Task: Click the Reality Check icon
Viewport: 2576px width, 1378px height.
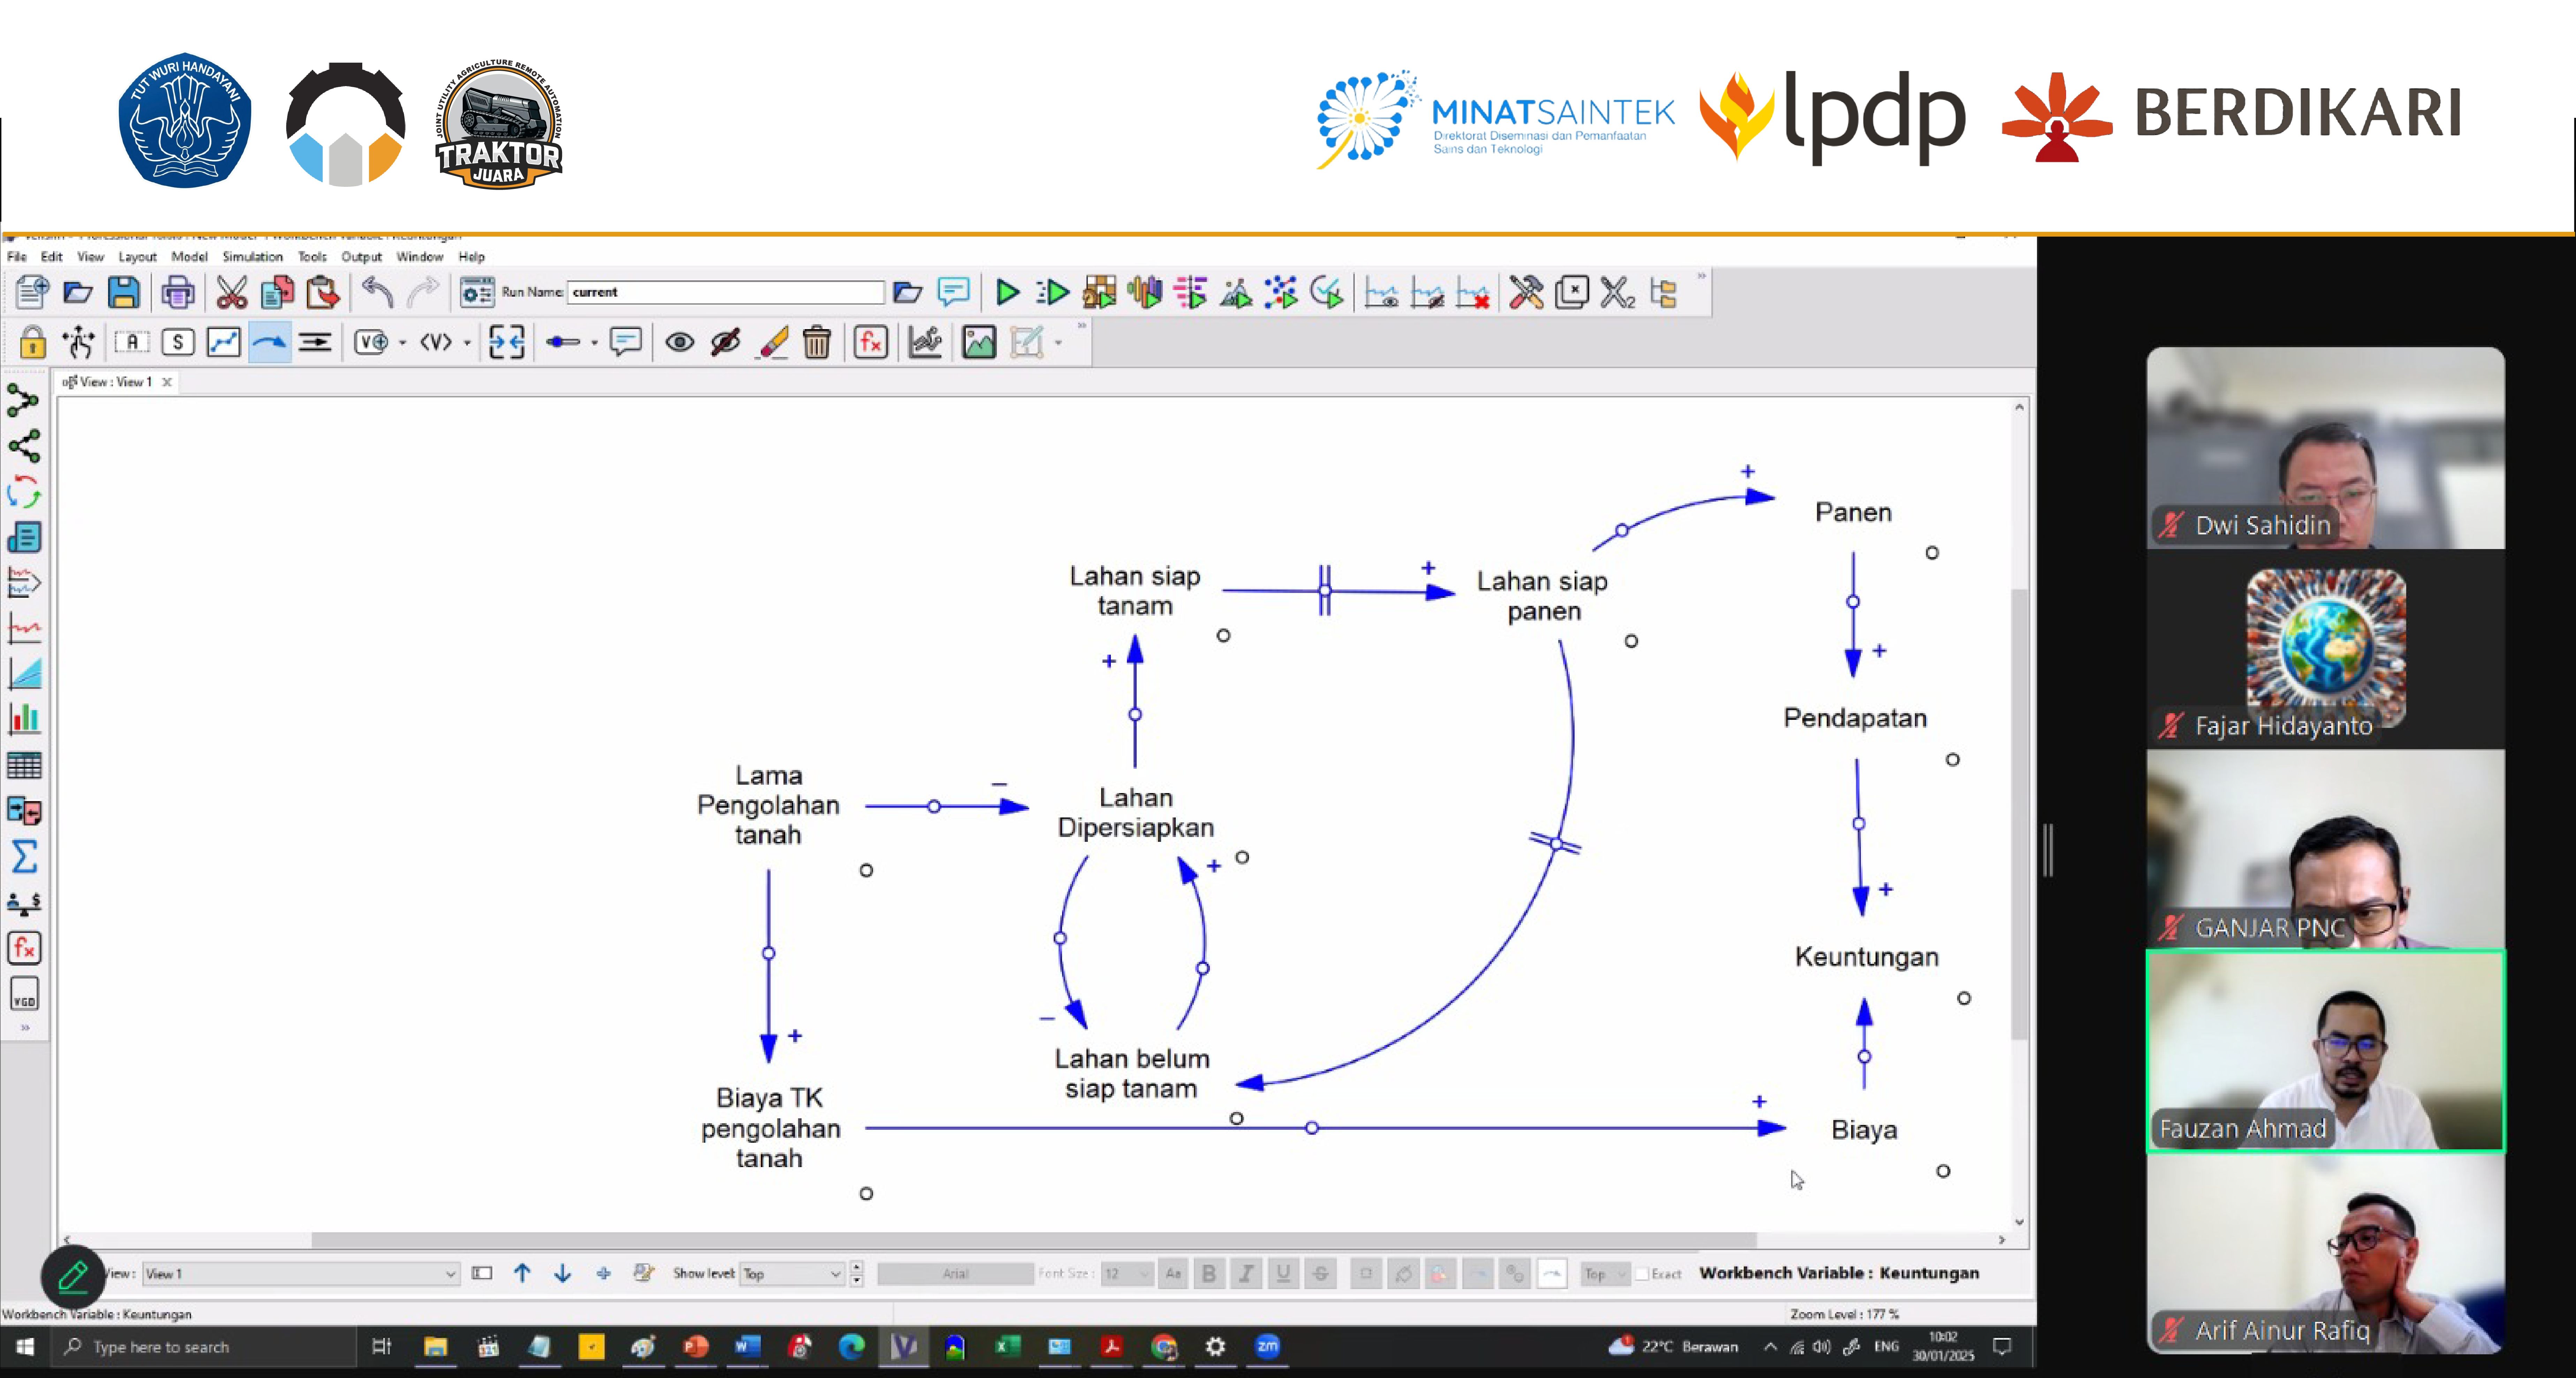Action: tap(1327, 292)
